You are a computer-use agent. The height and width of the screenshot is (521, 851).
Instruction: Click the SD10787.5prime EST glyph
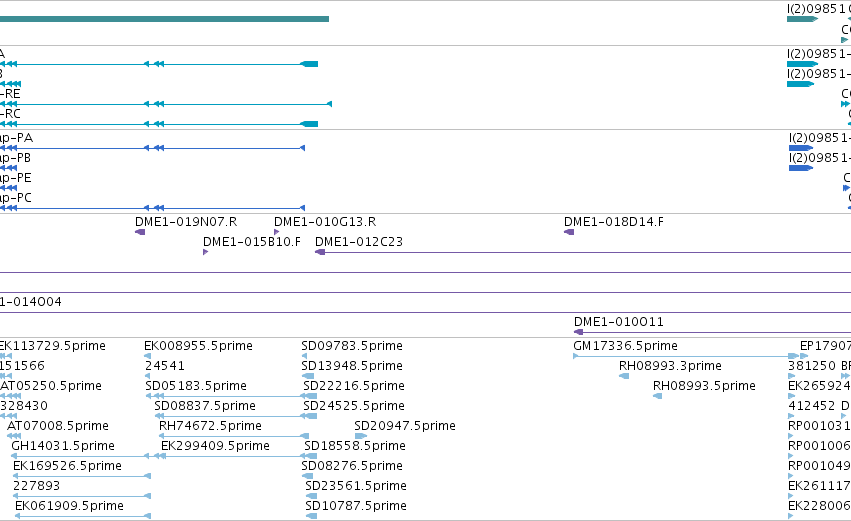point(311,516)
